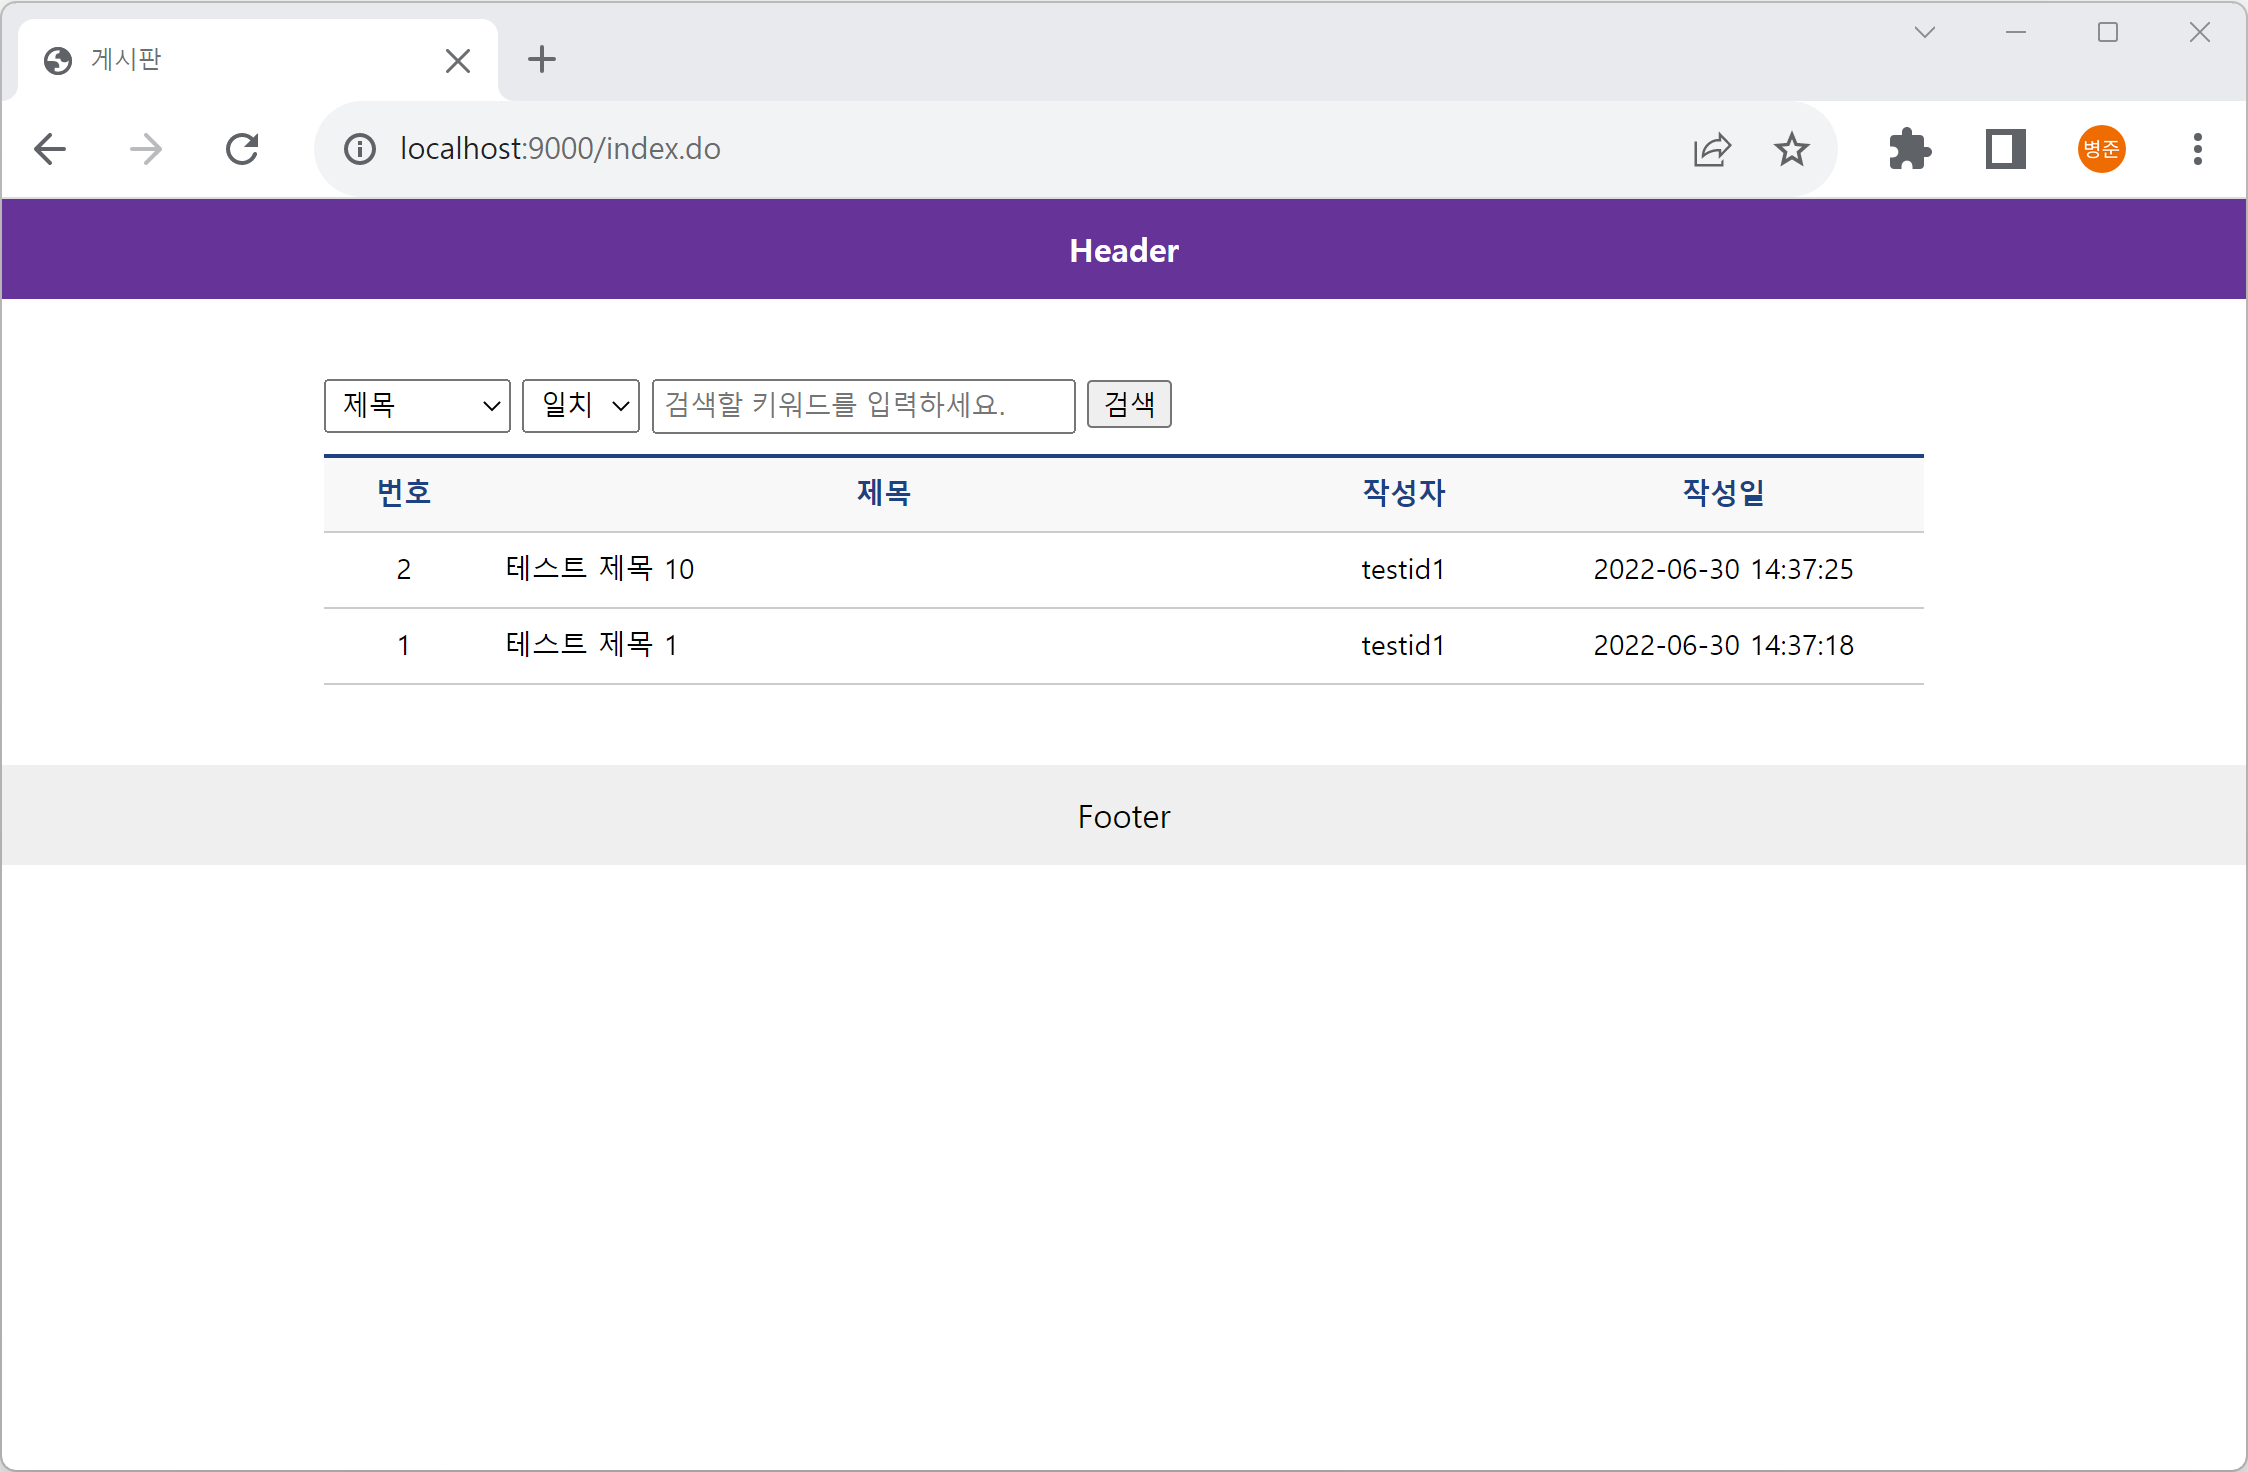Bookmark this page with star icon
The width and height of the screenshot is (2248, 1472).
tap(1791, 150)
